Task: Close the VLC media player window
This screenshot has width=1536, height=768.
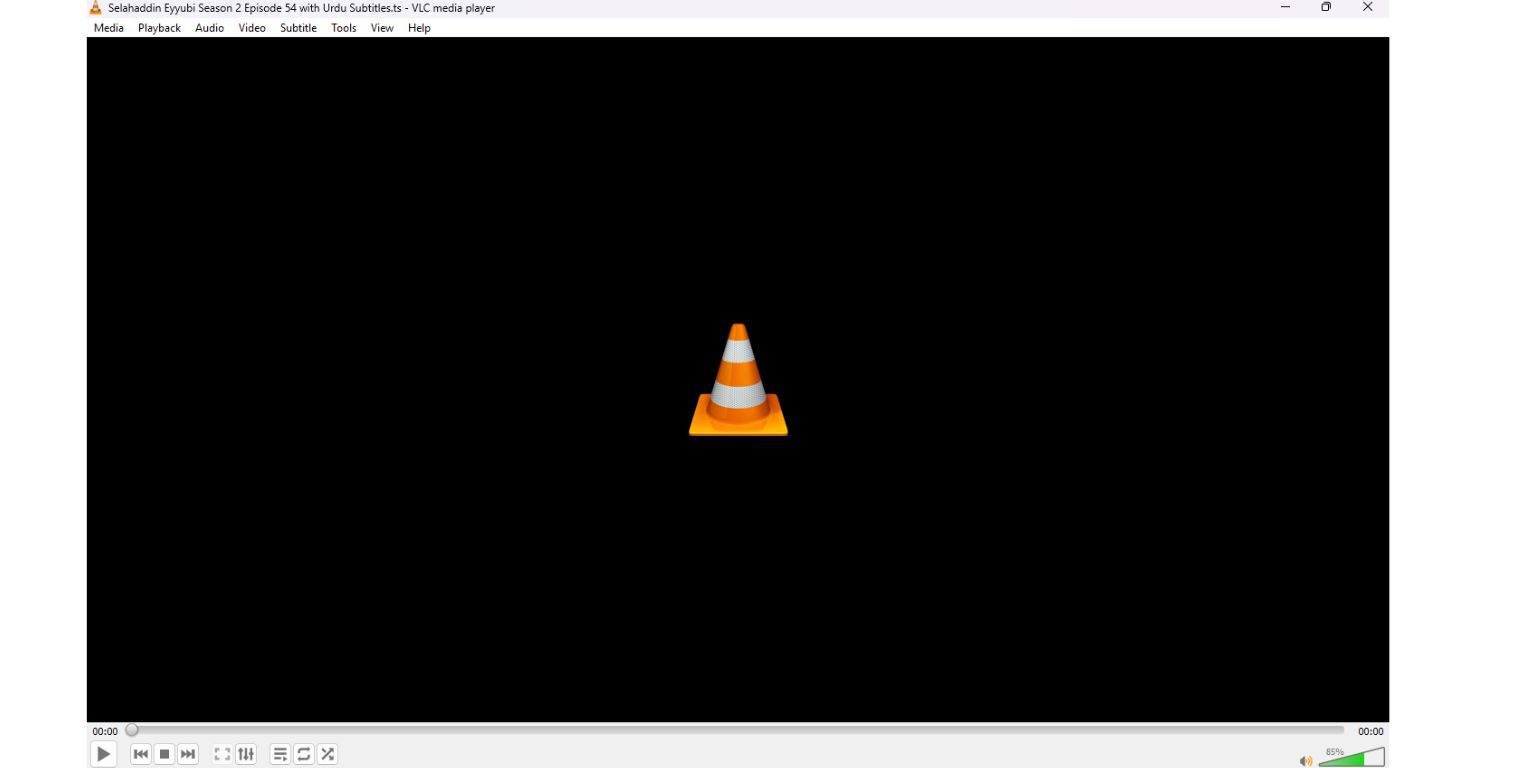Action: (x=1368, y=8)
